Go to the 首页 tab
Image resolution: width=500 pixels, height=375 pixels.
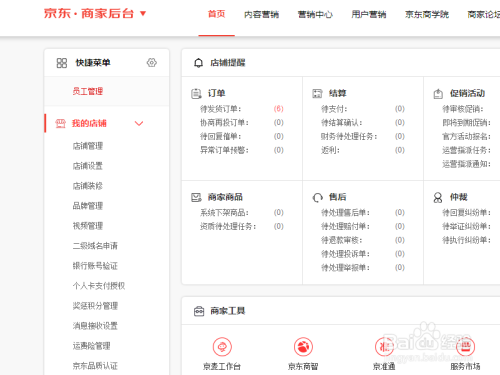(216, 14)
